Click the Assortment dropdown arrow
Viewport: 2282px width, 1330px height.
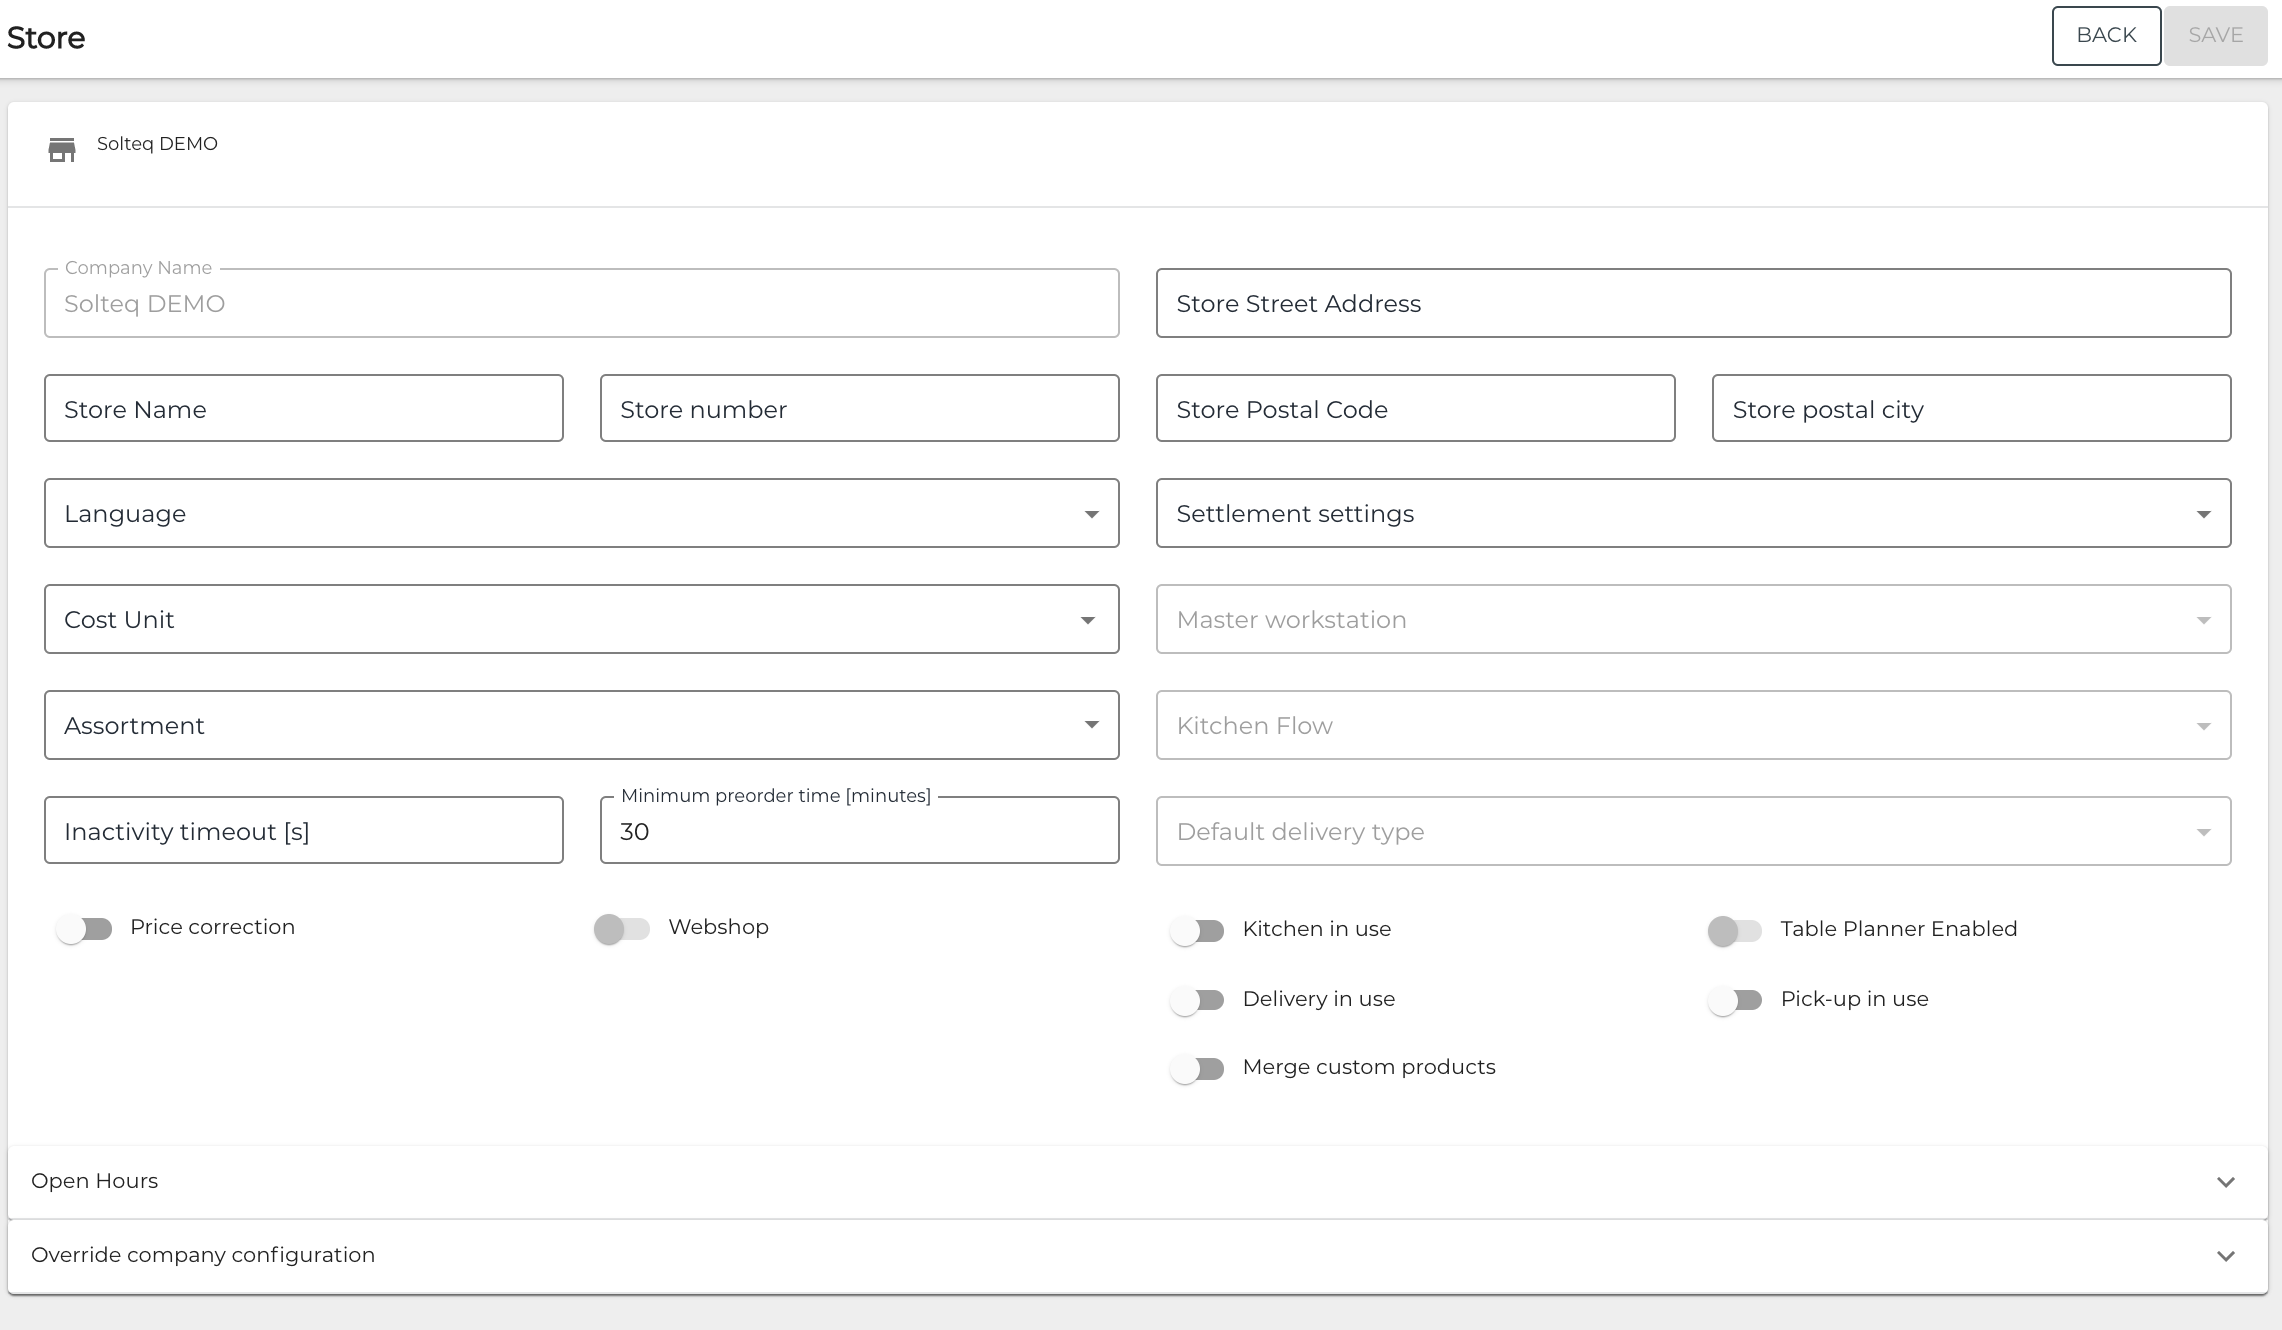pyautogui.click(x=1091, y=726)
